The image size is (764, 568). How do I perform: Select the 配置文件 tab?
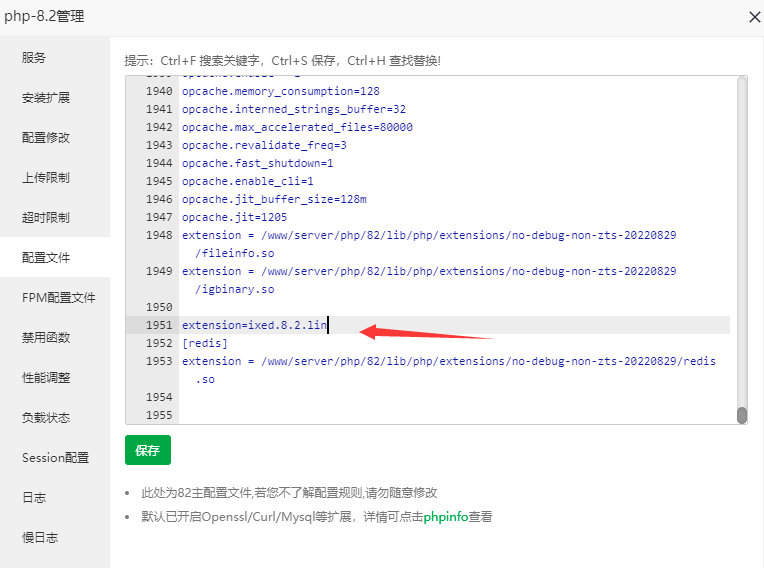46,258
